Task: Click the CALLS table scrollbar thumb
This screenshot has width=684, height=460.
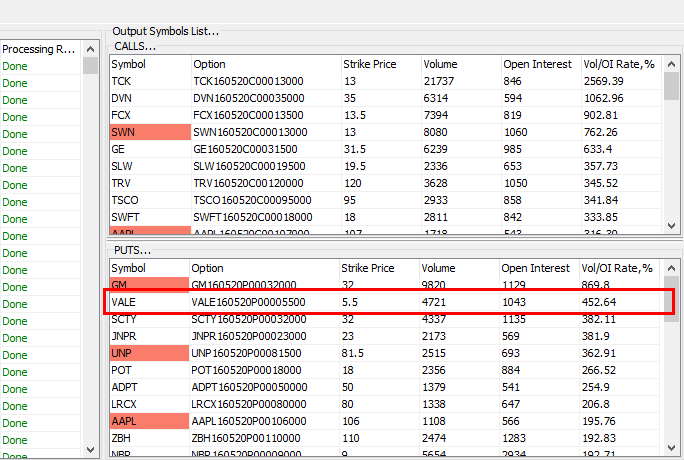Action: coord(671,86)
